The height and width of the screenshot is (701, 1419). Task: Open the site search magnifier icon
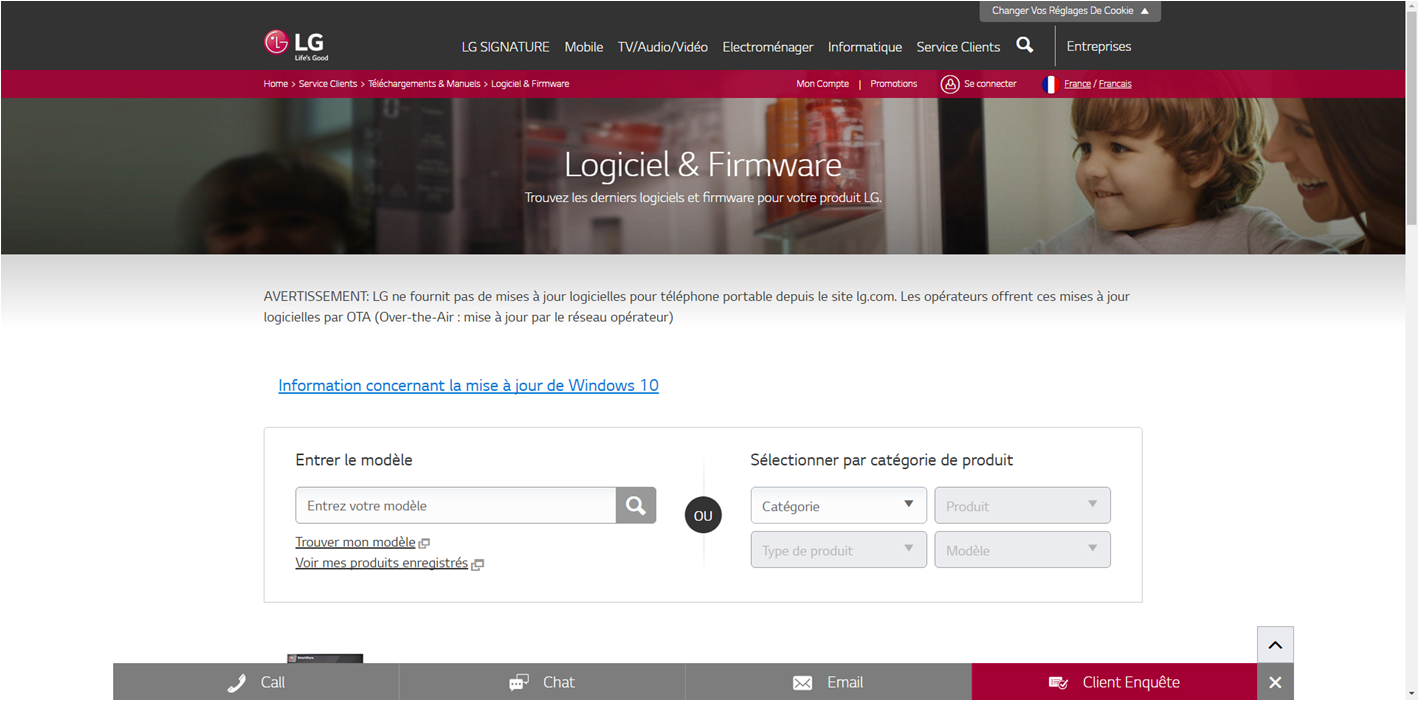pyautogui.click(x=1024, y=45)
